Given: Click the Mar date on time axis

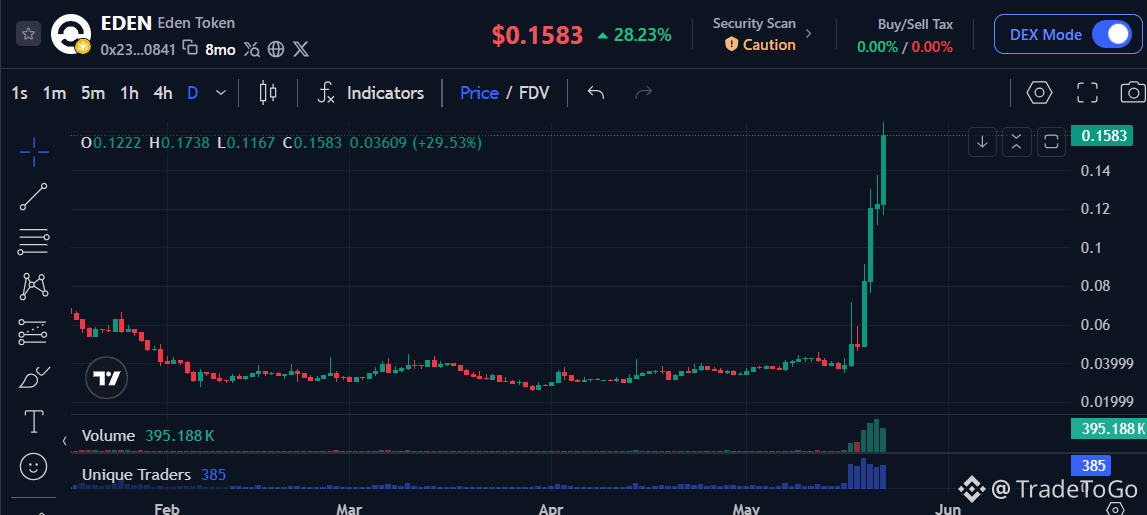Looking at the screenshot, I should click(x=350, y=509).
